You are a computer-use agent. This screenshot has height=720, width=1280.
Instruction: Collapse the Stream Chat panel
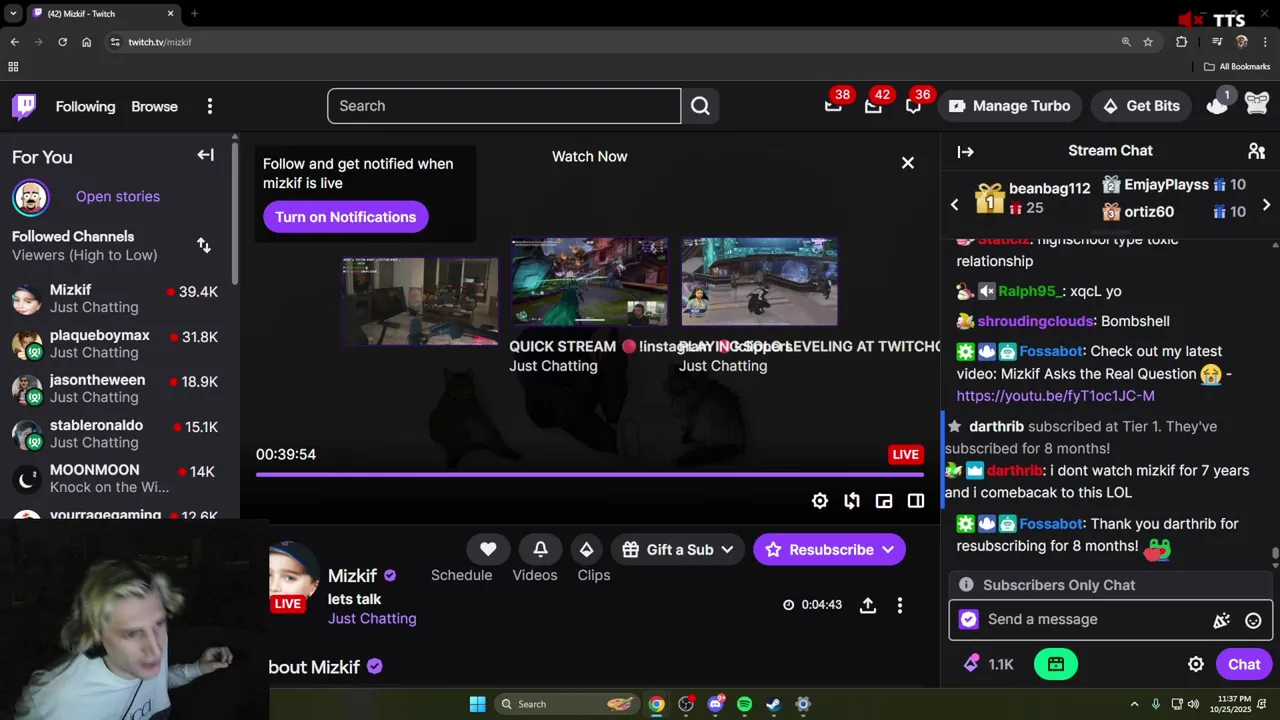click(x=965, y=152)
